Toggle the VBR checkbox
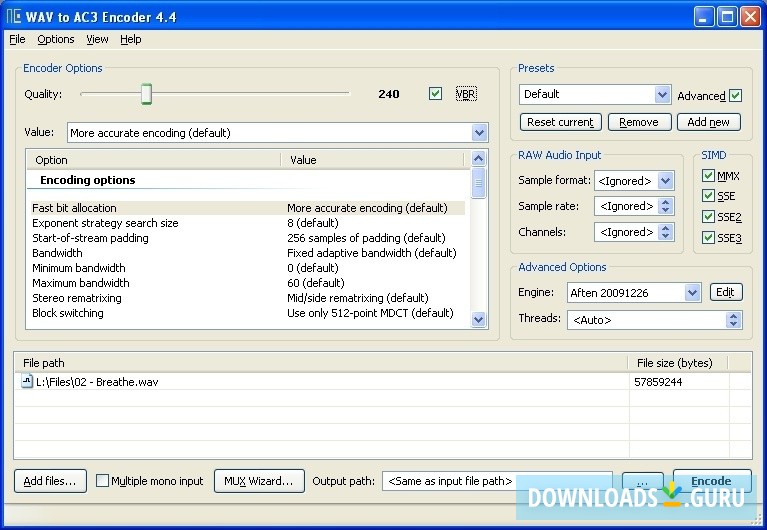This screenshot has height=530, width=767. (435, 93)
